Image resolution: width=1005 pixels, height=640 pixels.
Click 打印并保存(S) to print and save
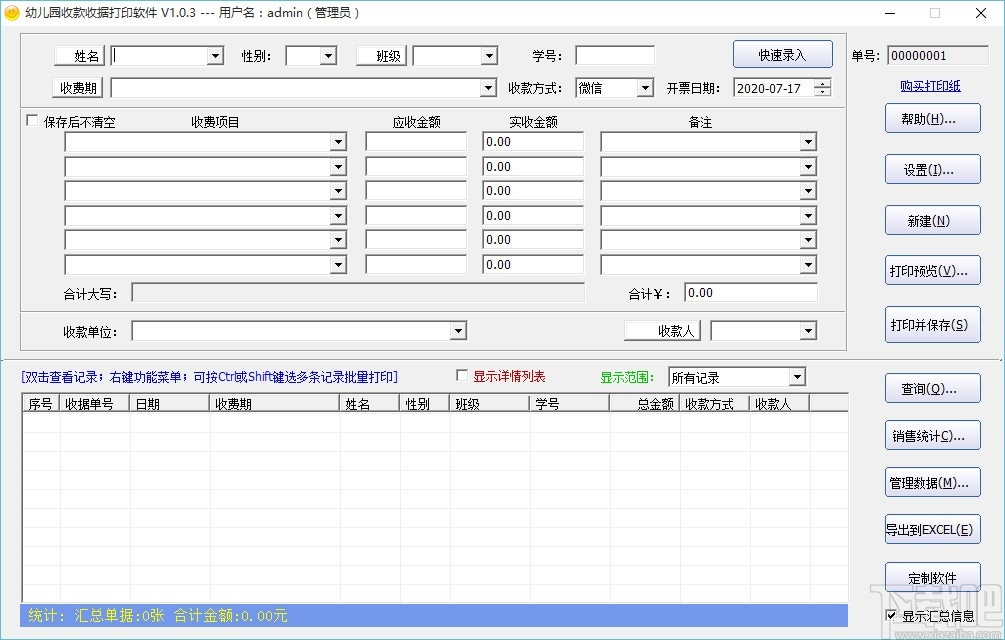tap(932, 324)
